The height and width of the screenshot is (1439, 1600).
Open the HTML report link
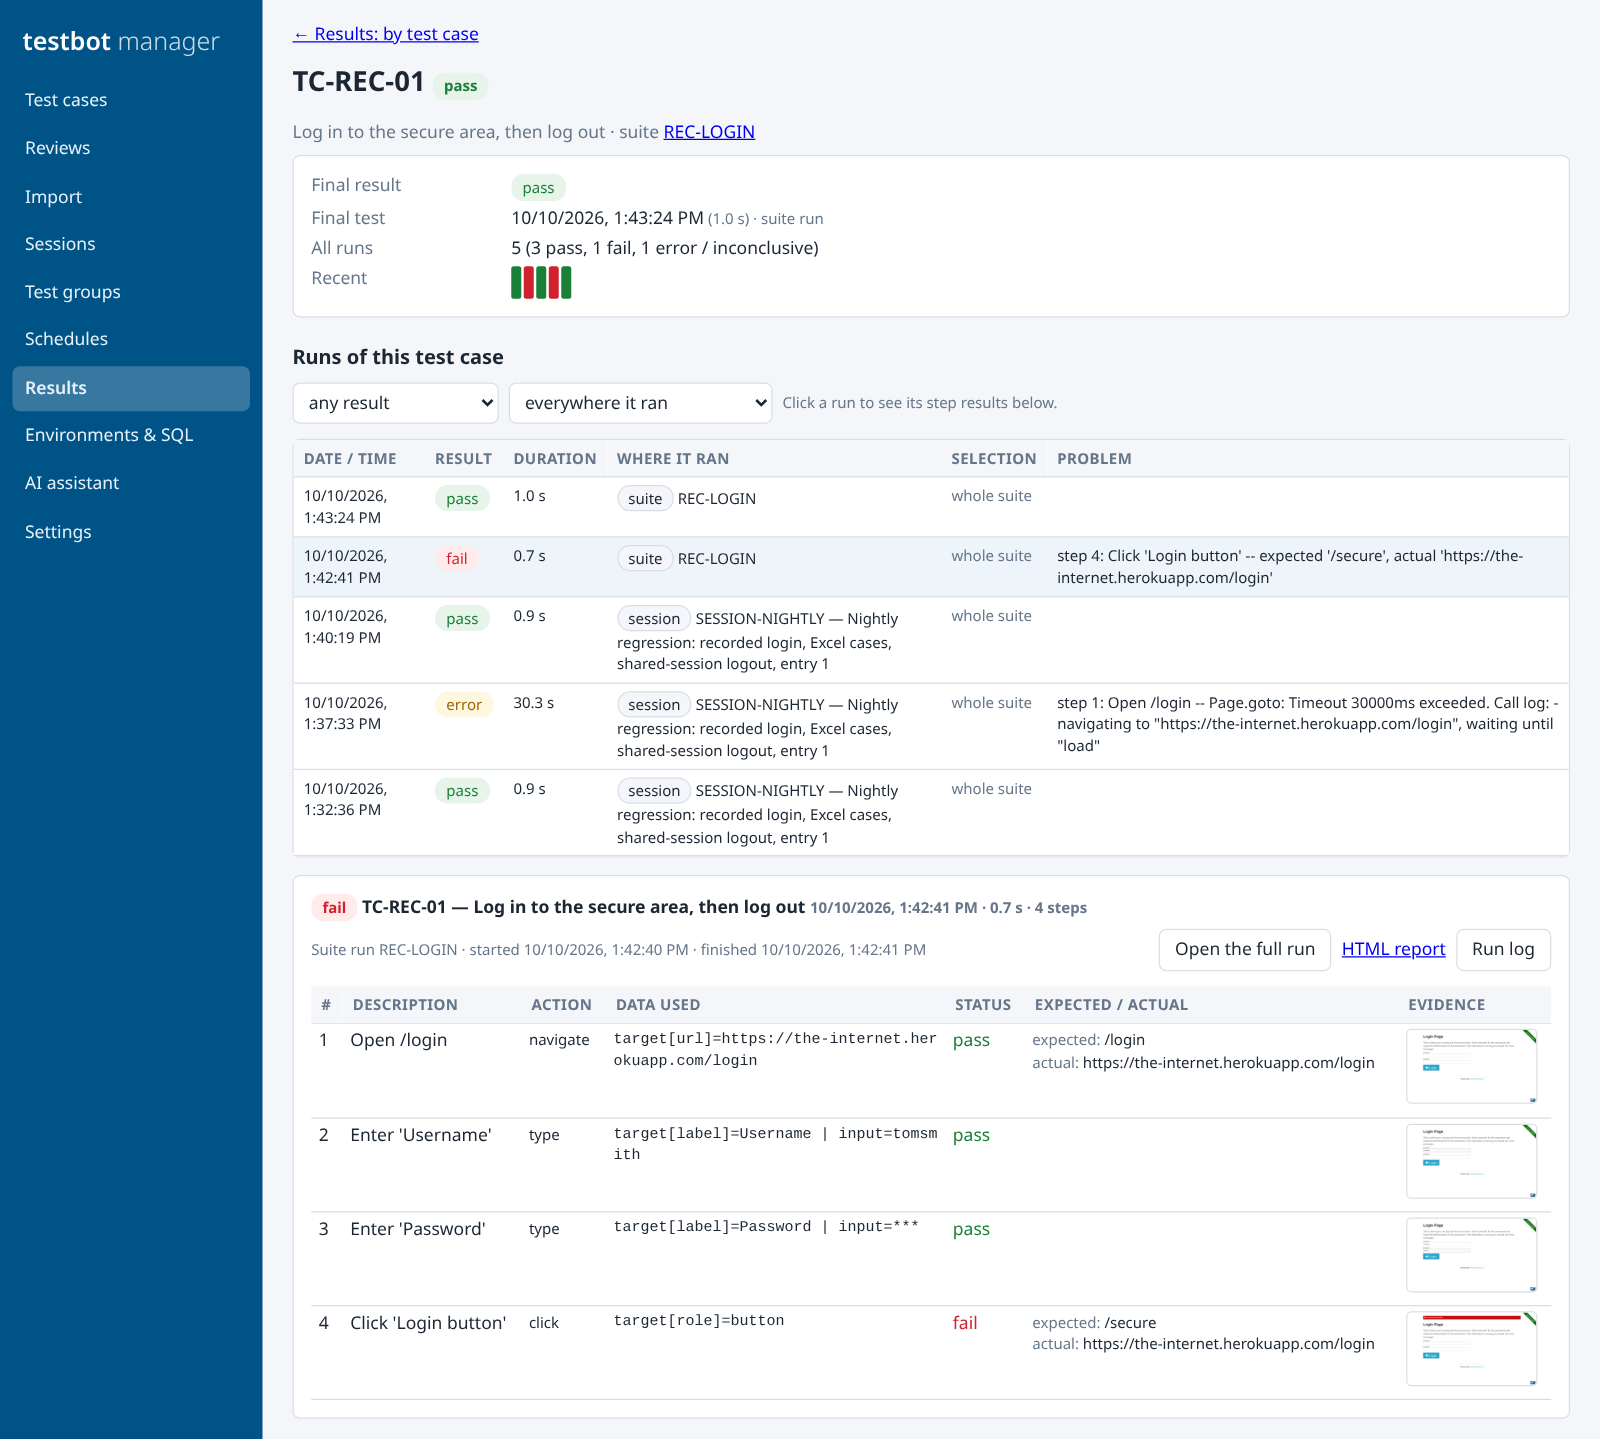point(1394,950)
